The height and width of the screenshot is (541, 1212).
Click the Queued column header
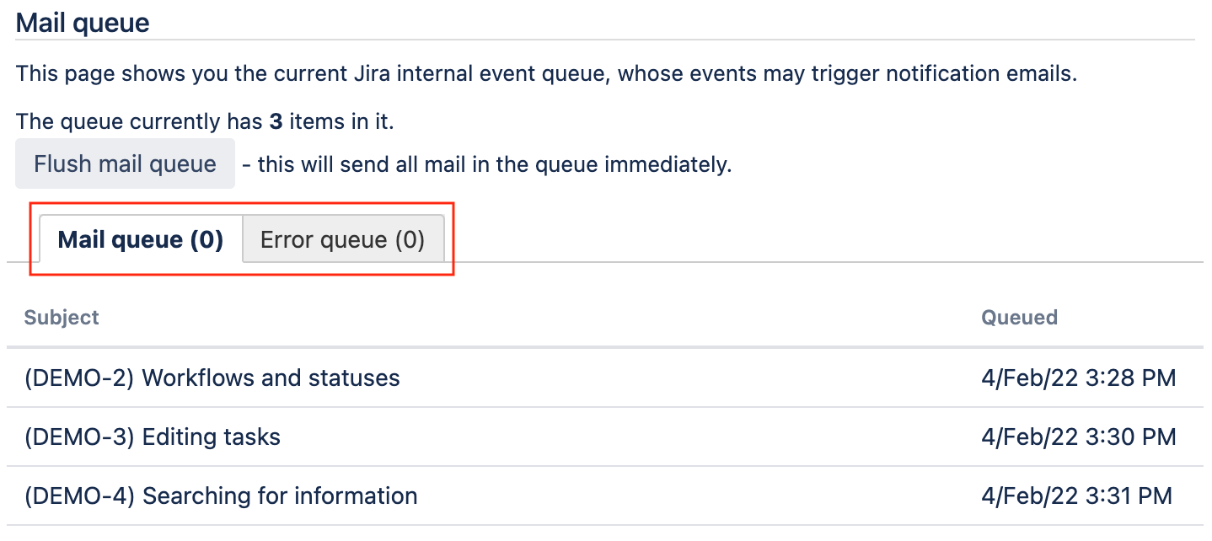pos(1019,318)
